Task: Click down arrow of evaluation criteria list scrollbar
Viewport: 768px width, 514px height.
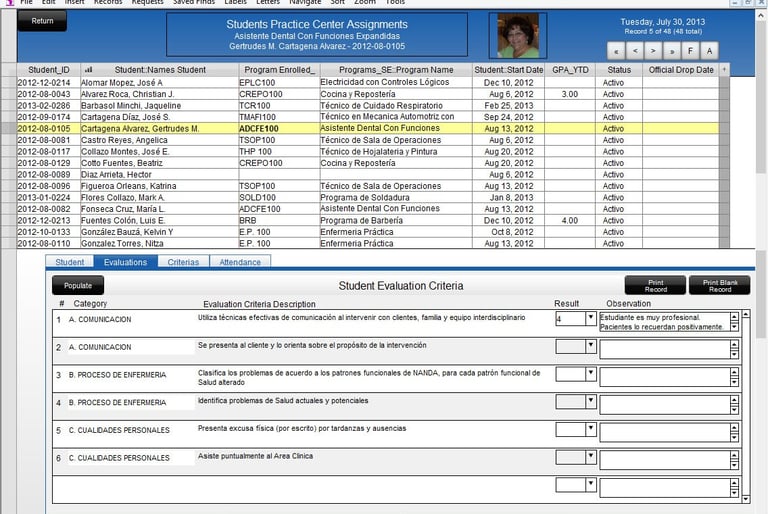Action: pyautogui.click(x=746, y=499)
